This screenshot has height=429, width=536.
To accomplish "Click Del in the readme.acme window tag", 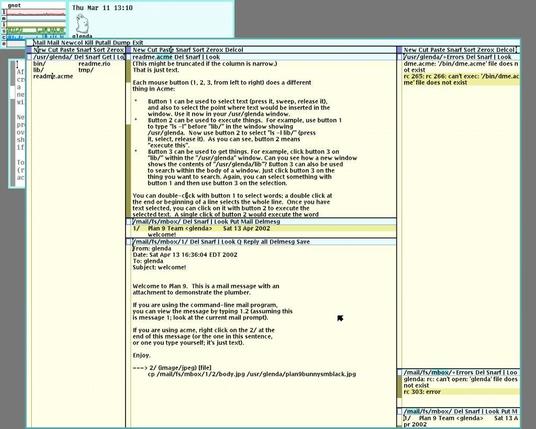I will [179, 57].
